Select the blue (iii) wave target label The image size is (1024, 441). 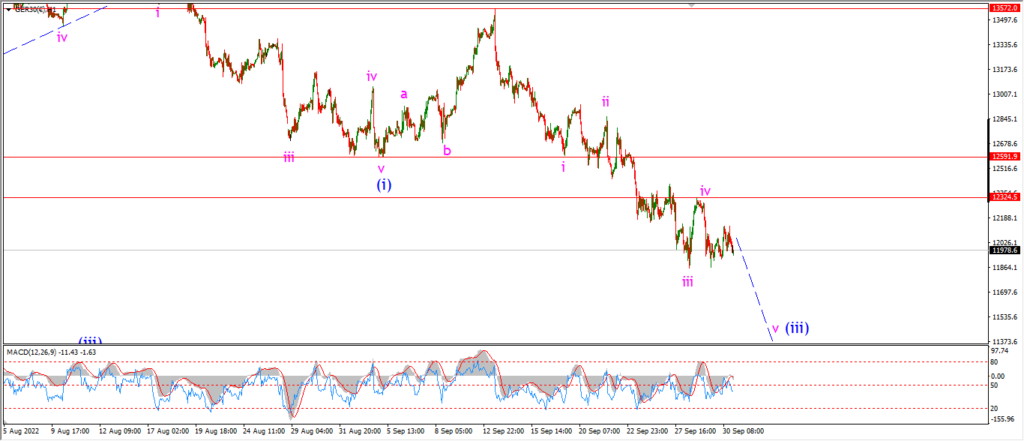click(x=797, y=328)
